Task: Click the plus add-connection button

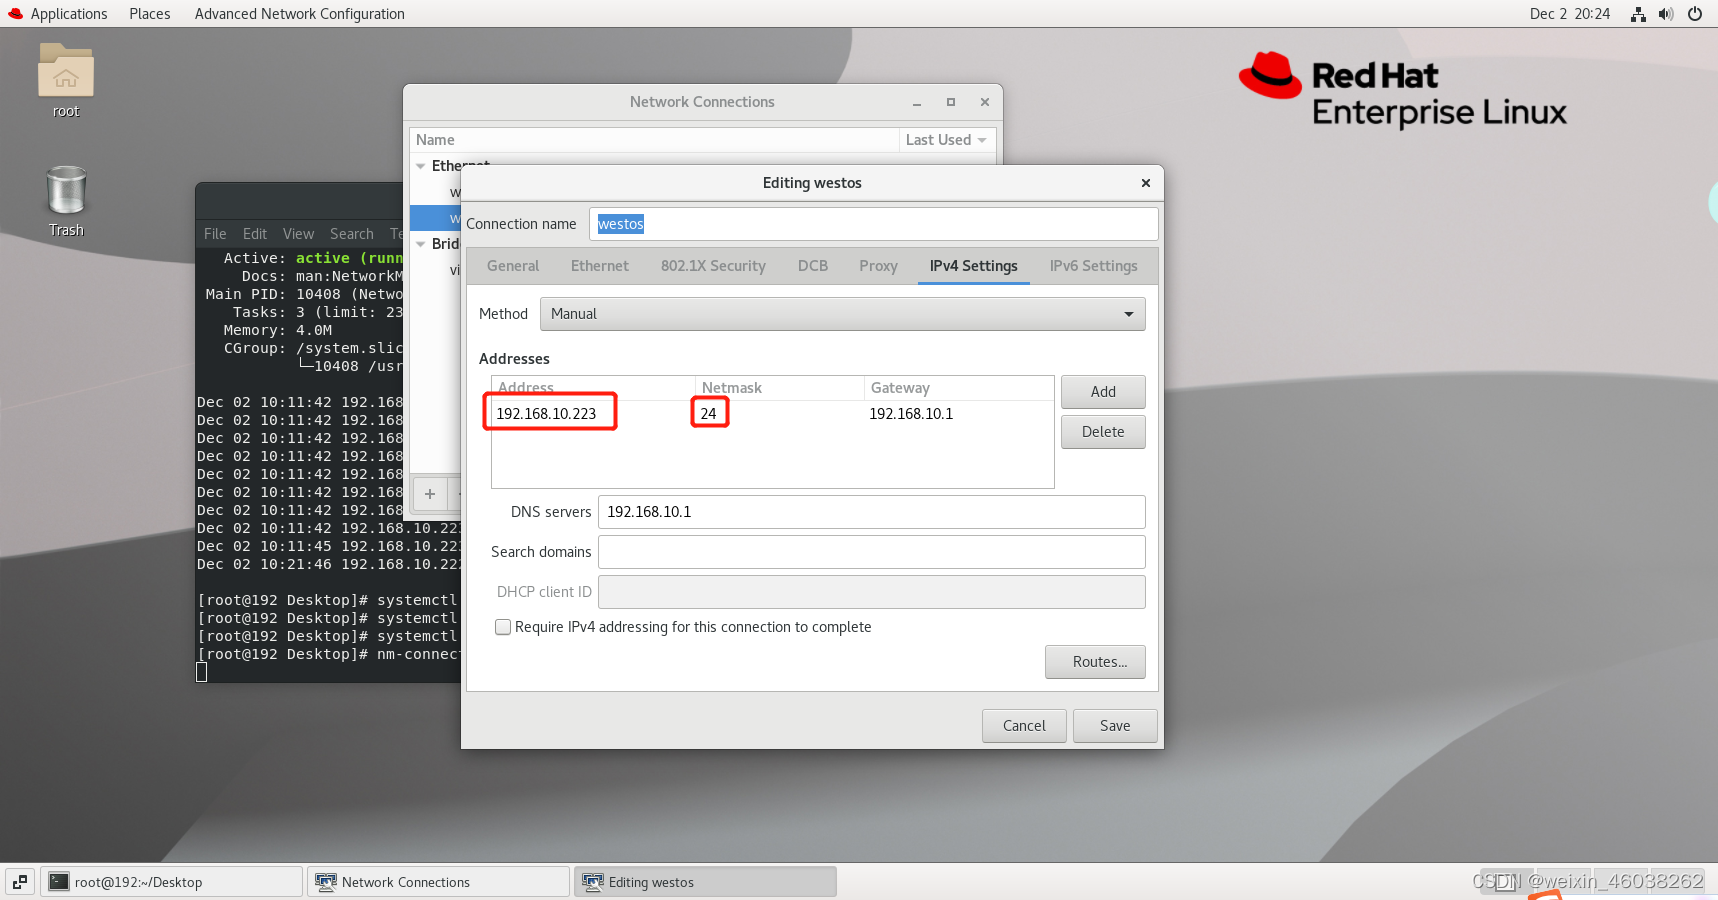Action: 430,494
